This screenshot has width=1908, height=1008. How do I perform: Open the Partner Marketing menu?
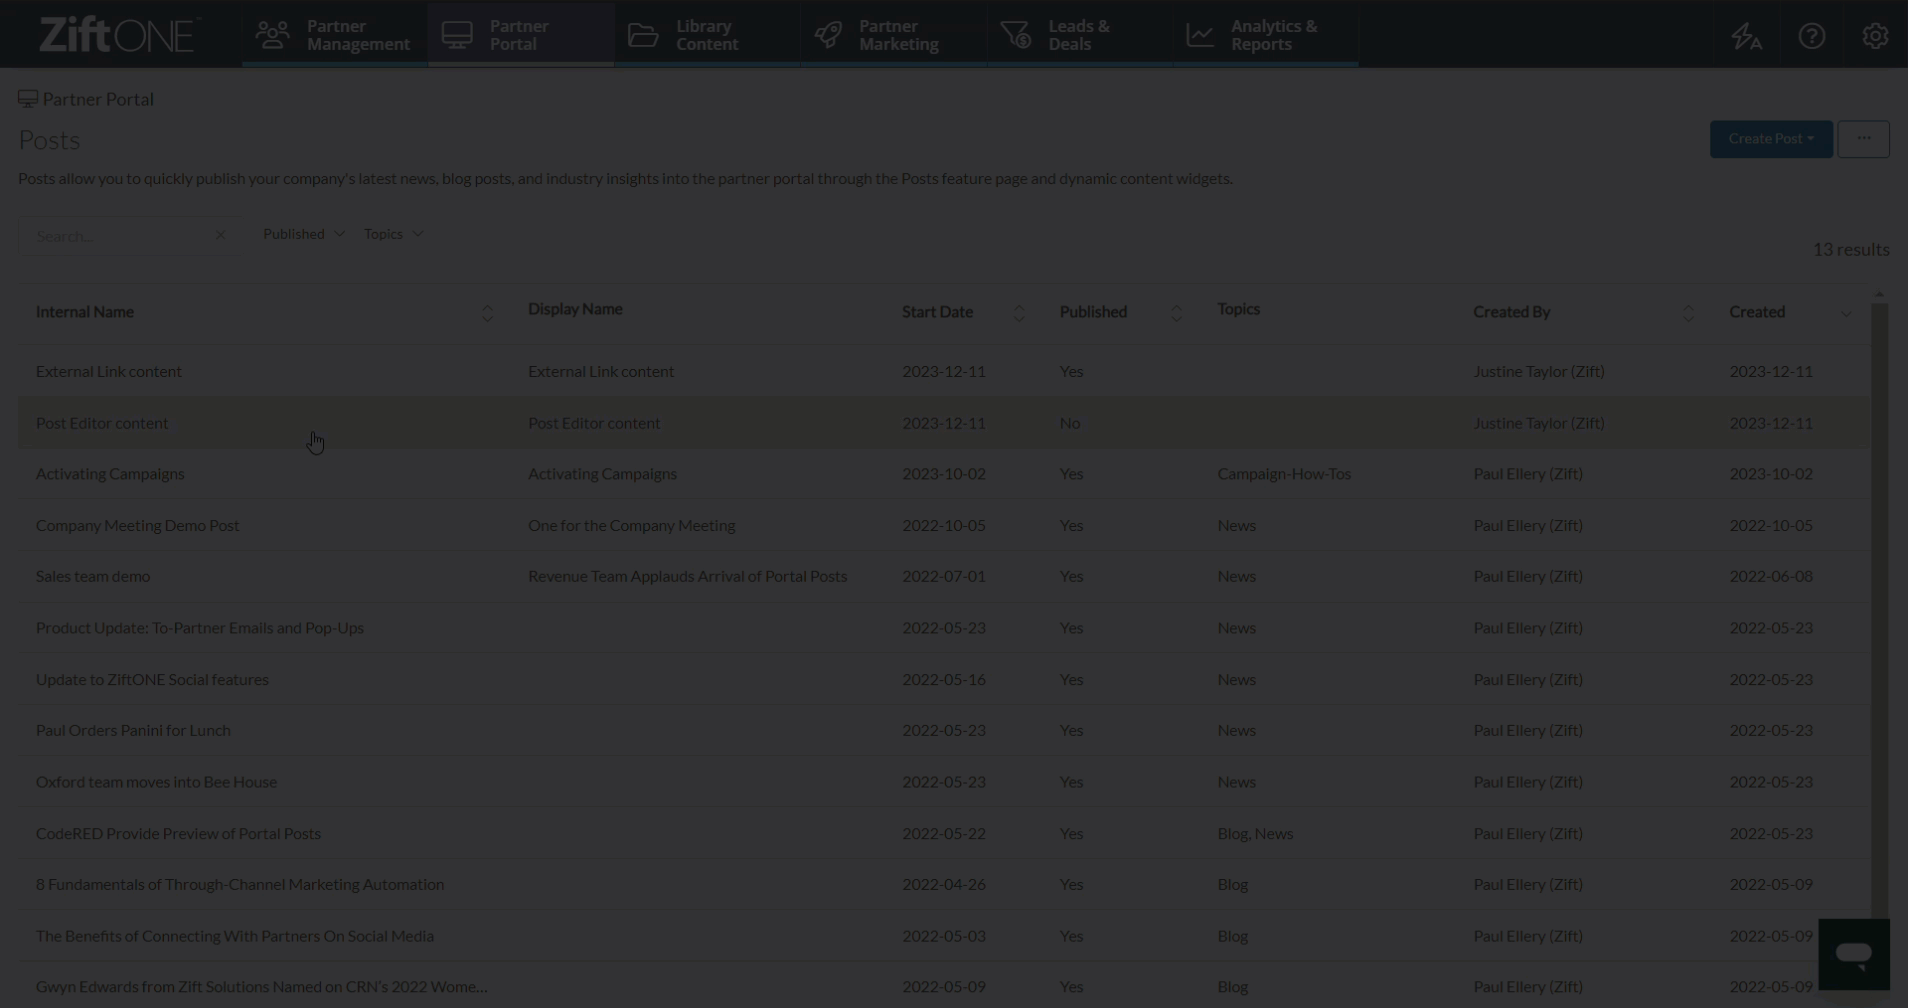click(894, 35)
